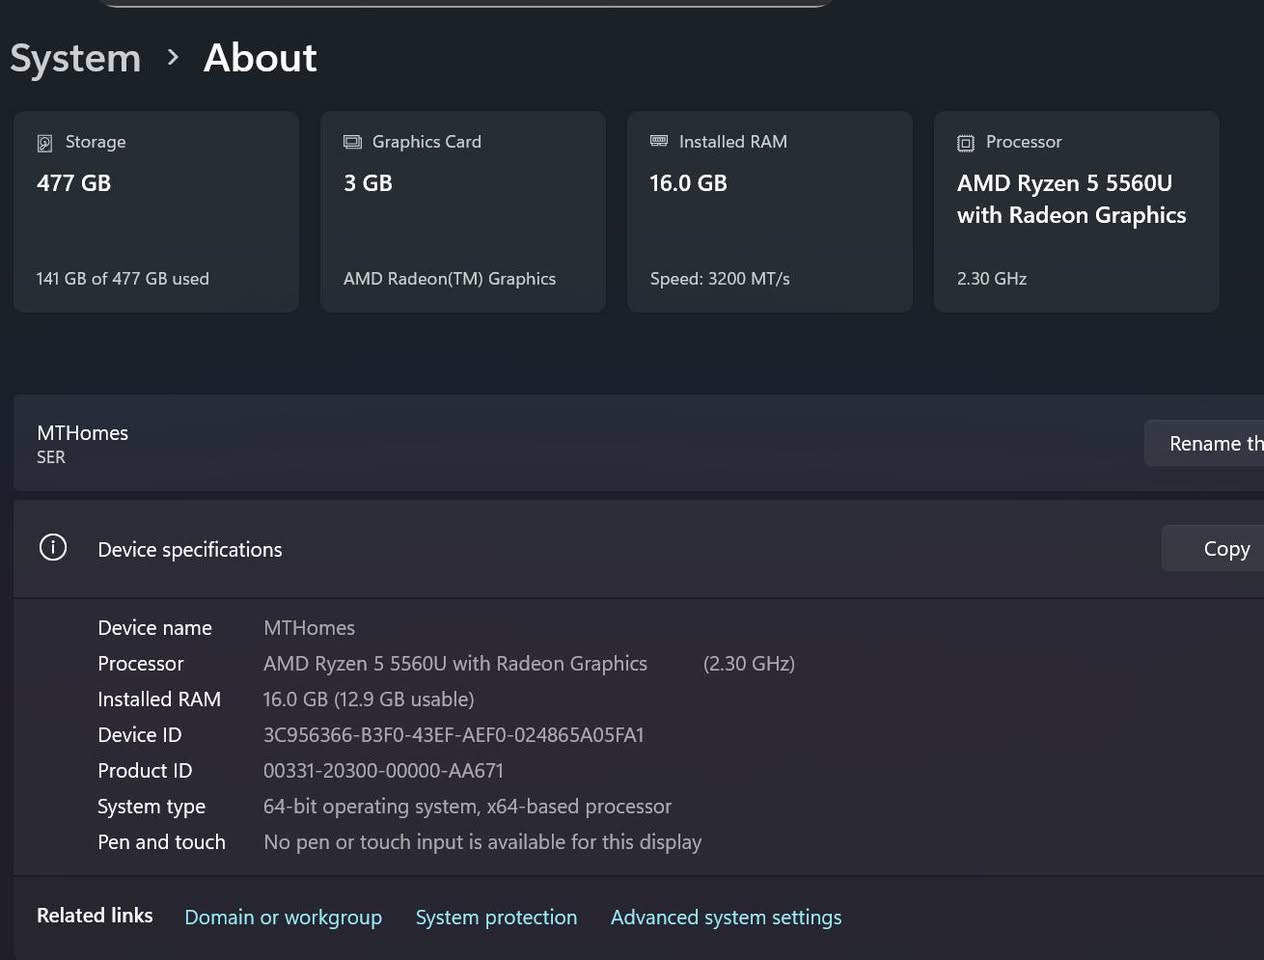Click the breadcrumb chevron after System
Viewport: 1264px width, 960px height.
172,58
